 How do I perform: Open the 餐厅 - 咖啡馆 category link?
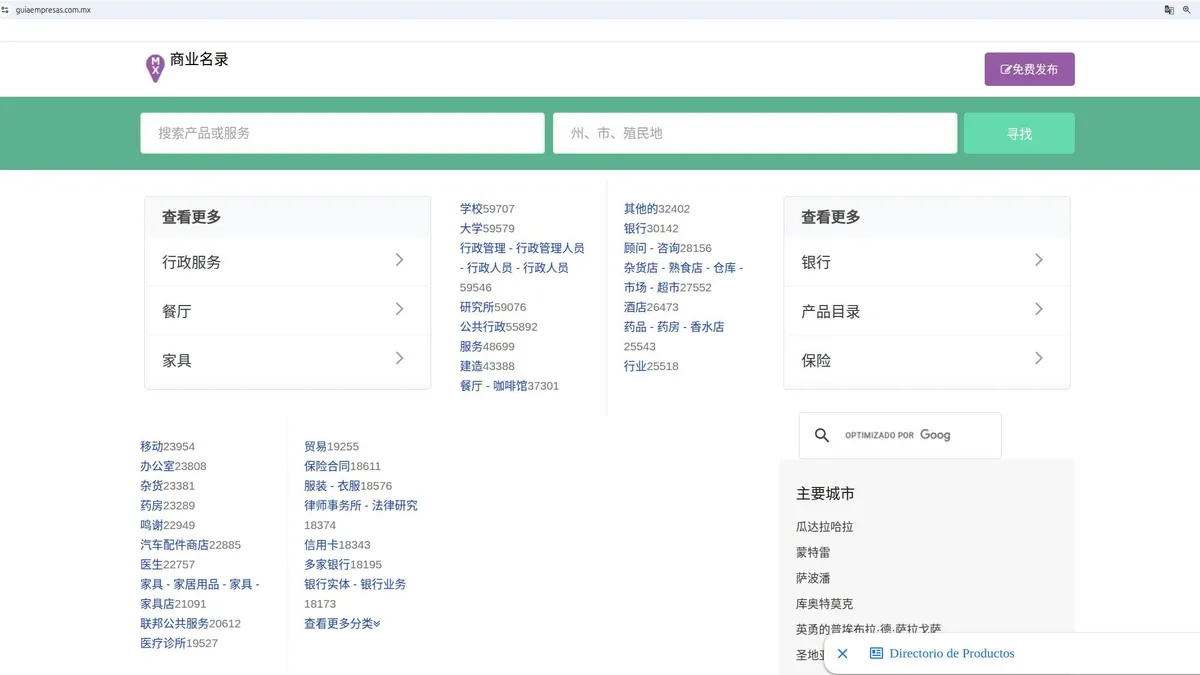pos(493,385)
